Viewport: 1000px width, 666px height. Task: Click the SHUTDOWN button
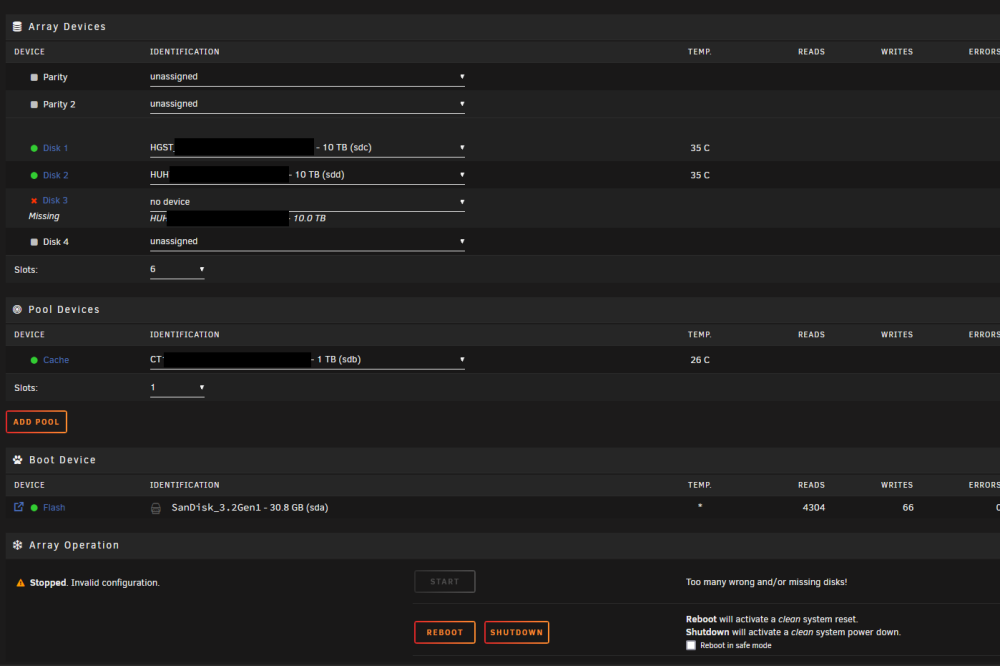[517, 632]
